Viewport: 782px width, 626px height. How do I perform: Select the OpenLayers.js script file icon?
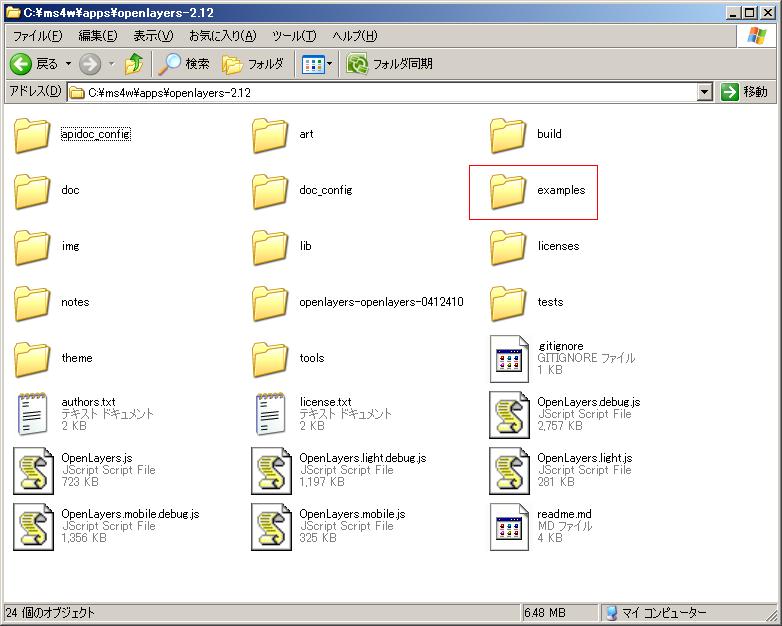click(32, 470)
